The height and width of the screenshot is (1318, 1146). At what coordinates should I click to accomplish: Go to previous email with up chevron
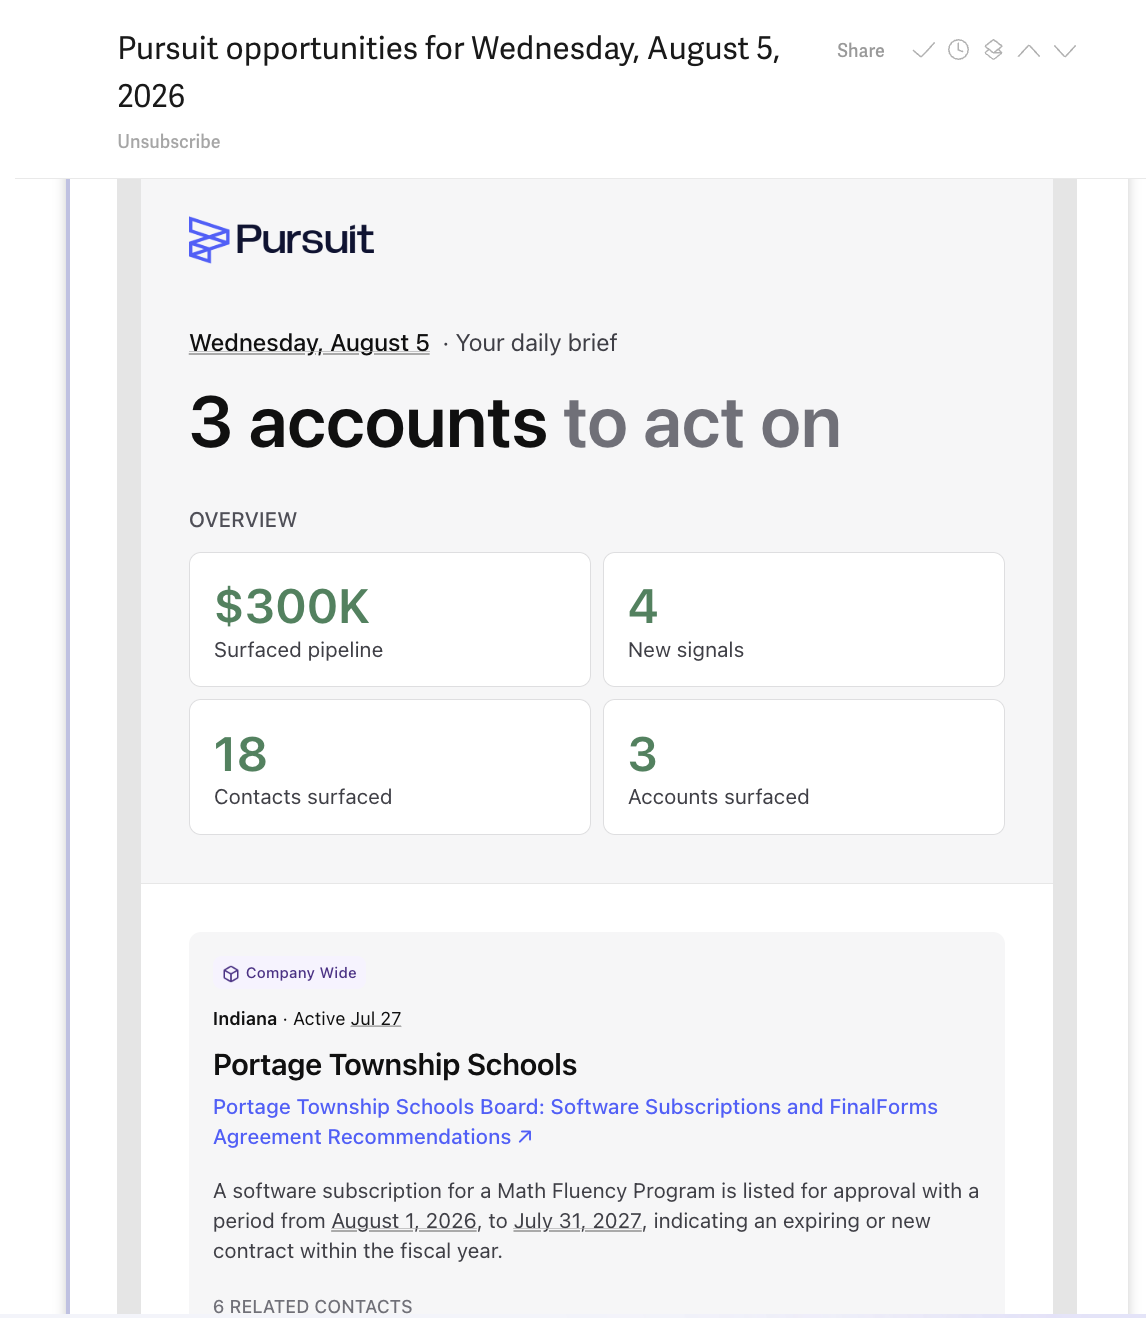click(x=1028, y=51)
